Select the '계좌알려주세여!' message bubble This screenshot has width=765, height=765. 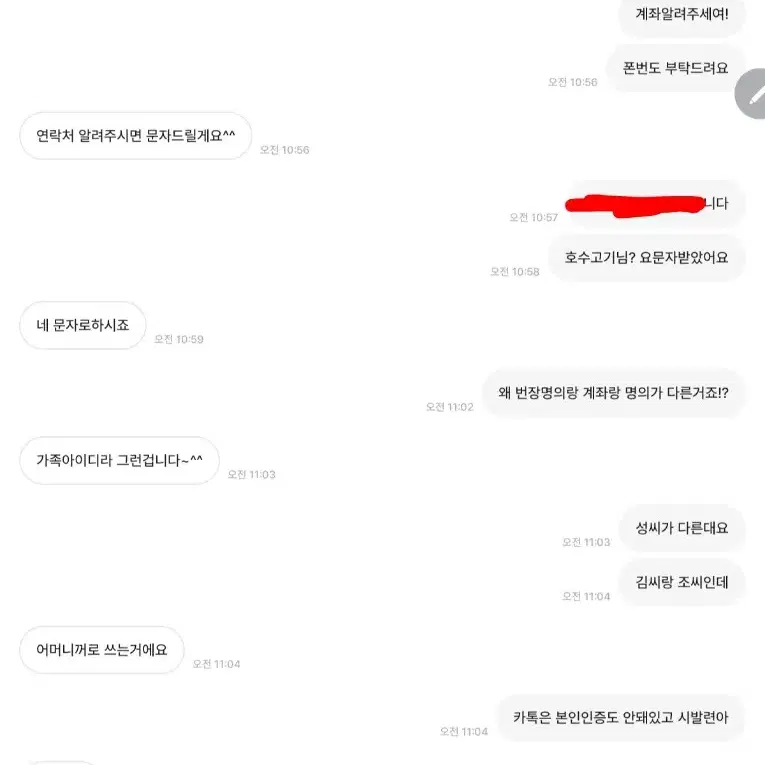click(x=682, y=15)
